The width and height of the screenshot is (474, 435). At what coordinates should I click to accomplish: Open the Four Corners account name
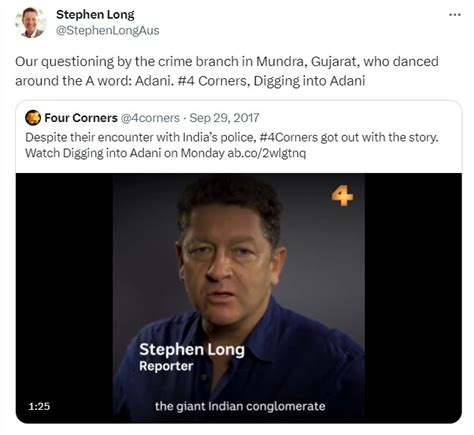point(81,118)
